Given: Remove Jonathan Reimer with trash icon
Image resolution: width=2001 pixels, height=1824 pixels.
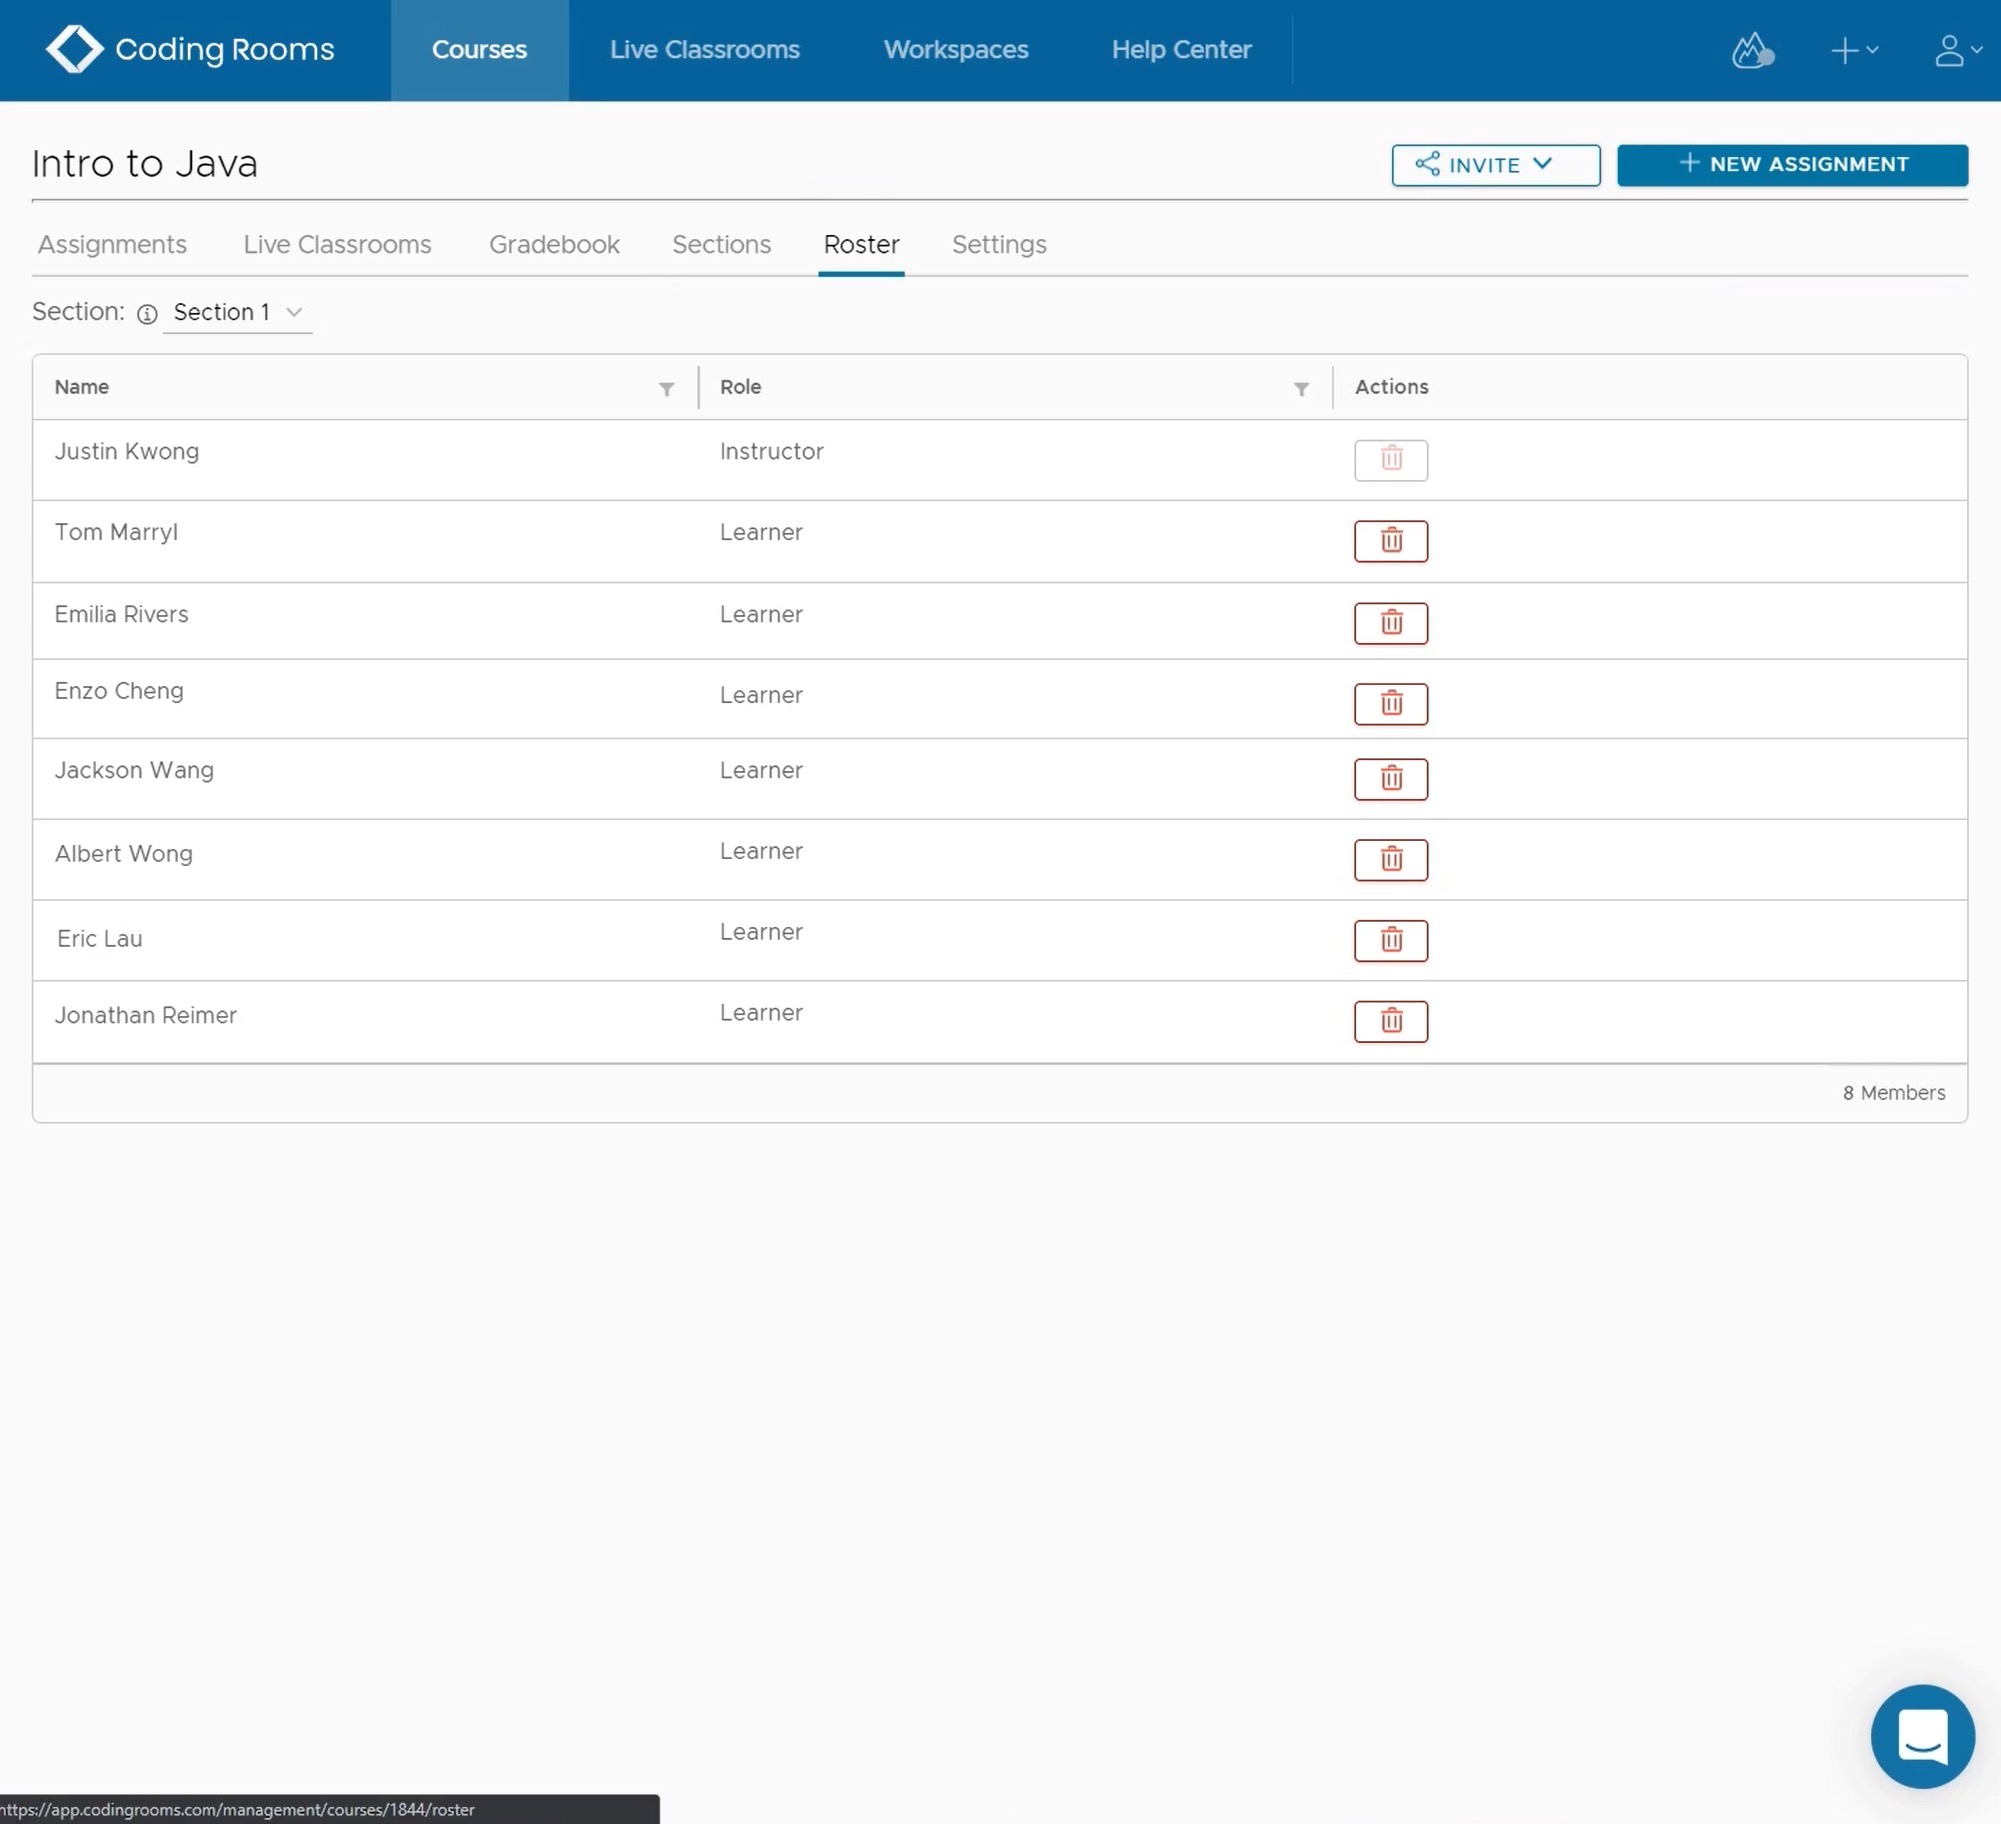Looking at the screenshot, I should (x=1390, y=1021).
